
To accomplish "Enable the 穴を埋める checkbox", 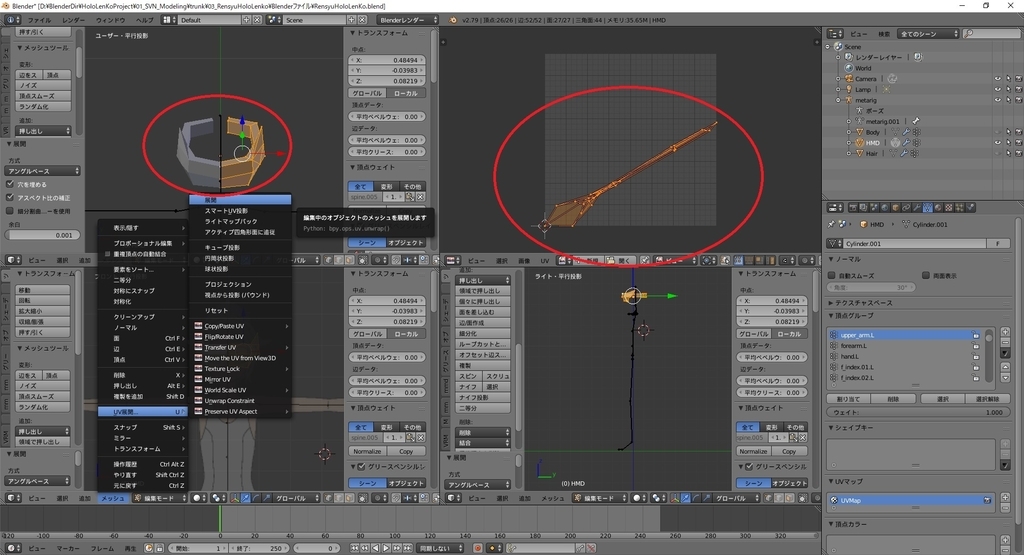I will pos(10,184).
